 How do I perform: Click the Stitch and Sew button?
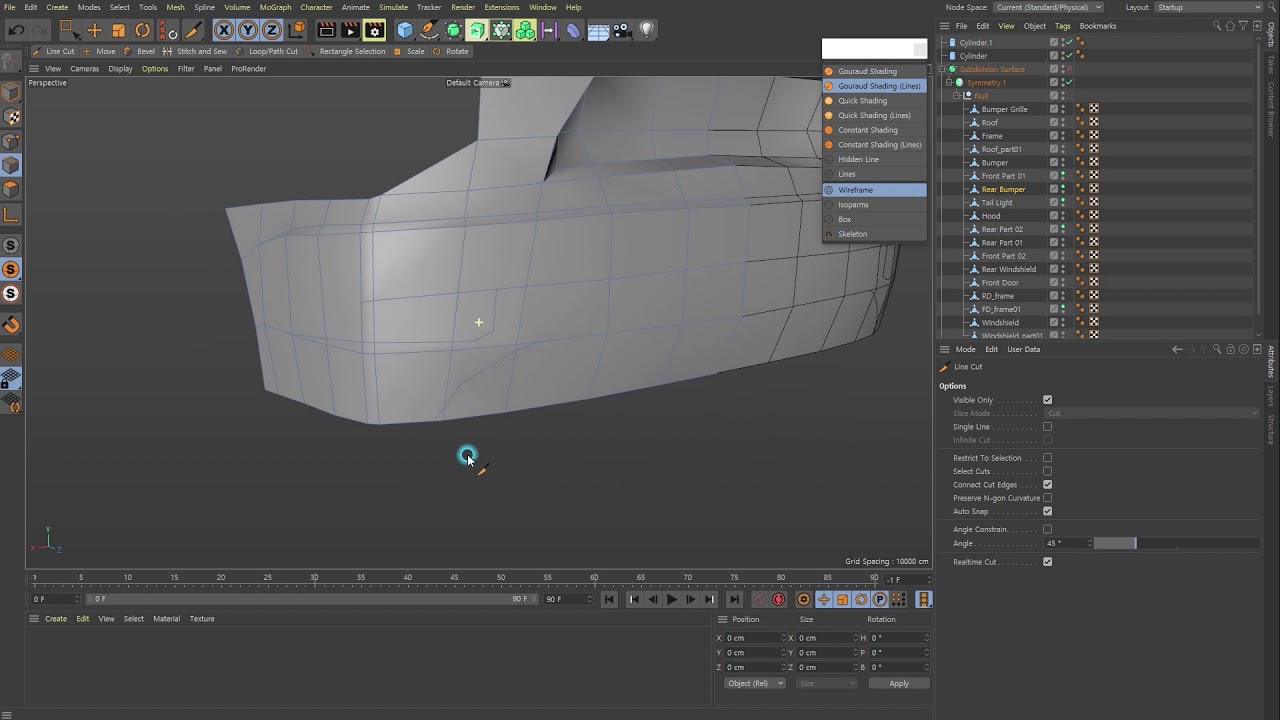click(196, 51)
